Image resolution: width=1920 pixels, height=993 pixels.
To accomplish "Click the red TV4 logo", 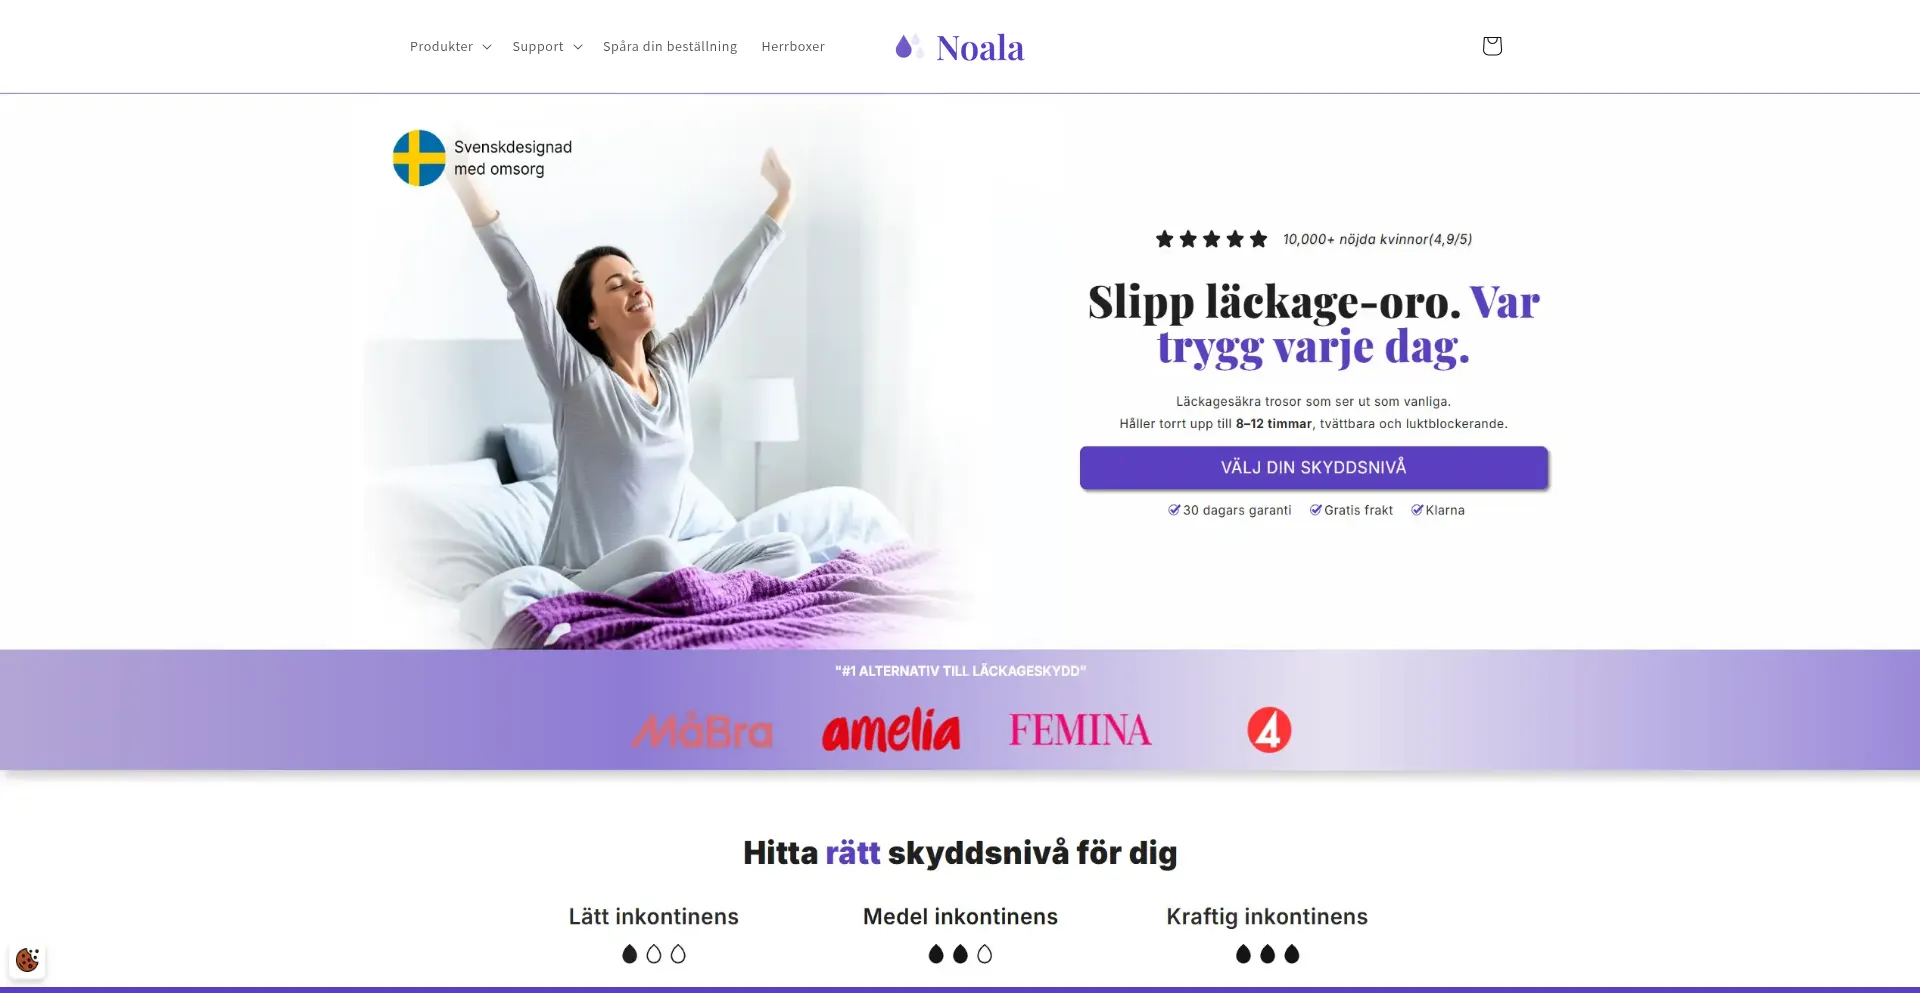I will (1269, 730).
